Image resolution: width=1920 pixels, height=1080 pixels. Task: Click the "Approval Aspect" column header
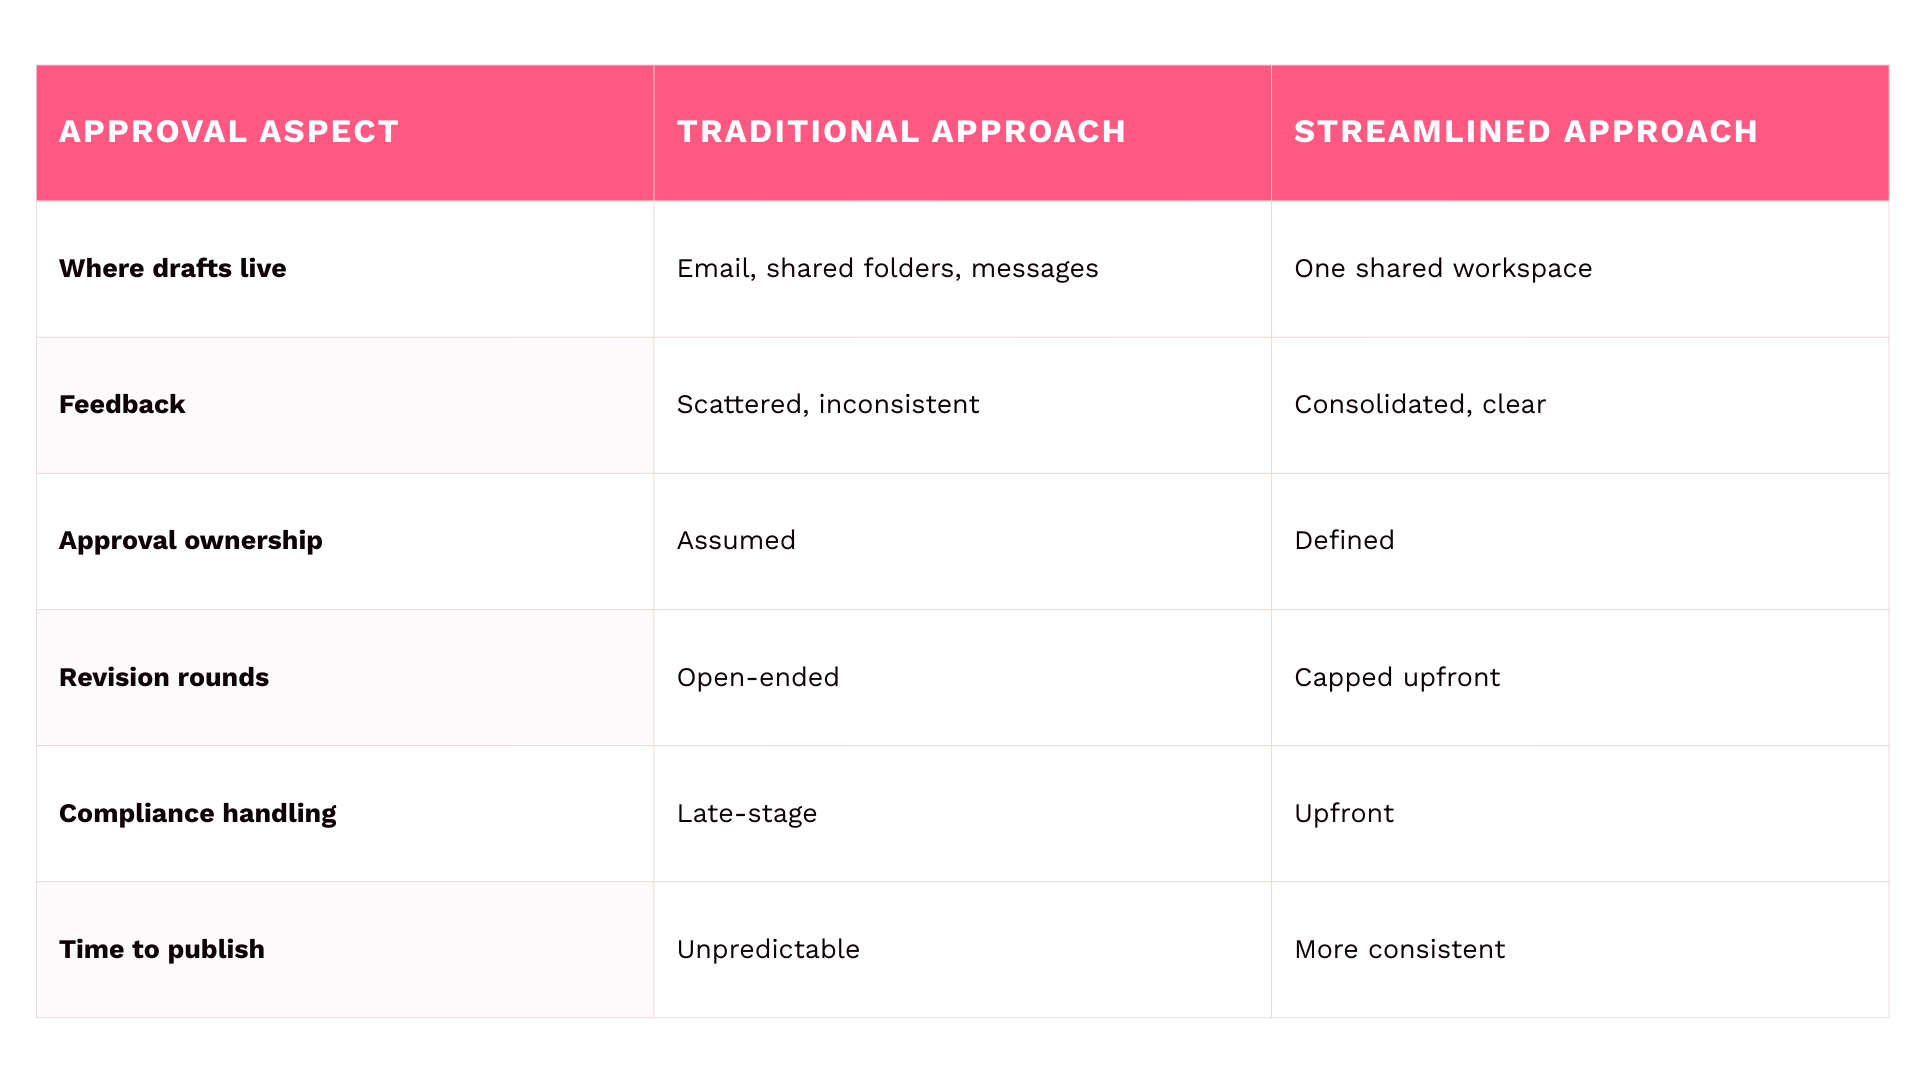(229, 132)
